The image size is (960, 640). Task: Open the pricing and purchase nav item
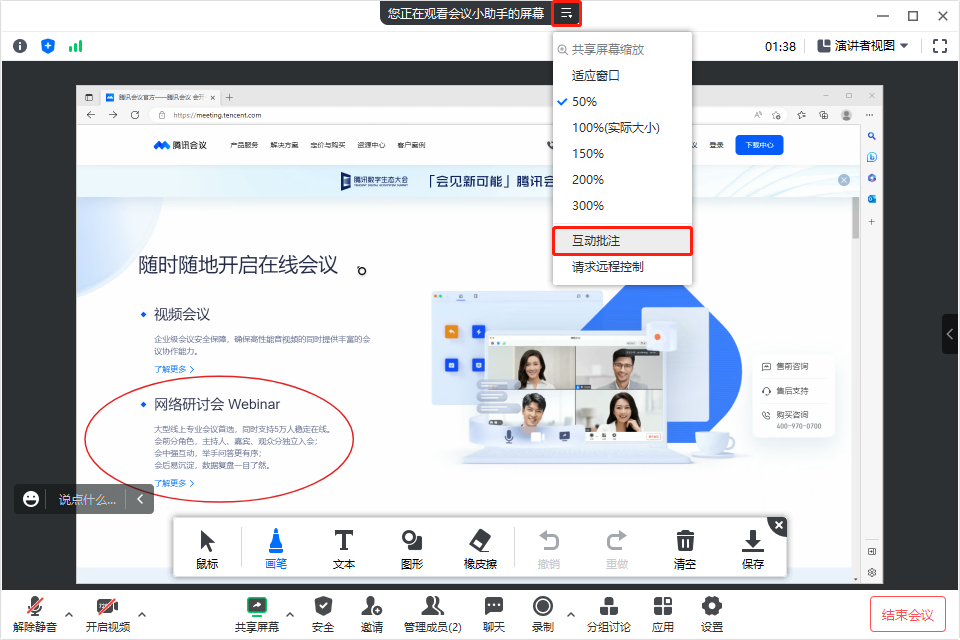328,145
